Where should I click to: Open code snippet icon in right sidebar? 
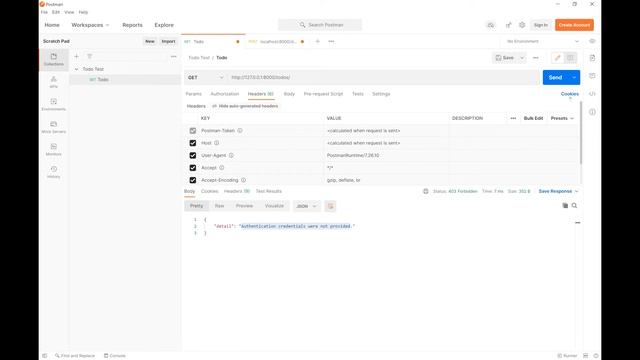[x=592, y=94]
